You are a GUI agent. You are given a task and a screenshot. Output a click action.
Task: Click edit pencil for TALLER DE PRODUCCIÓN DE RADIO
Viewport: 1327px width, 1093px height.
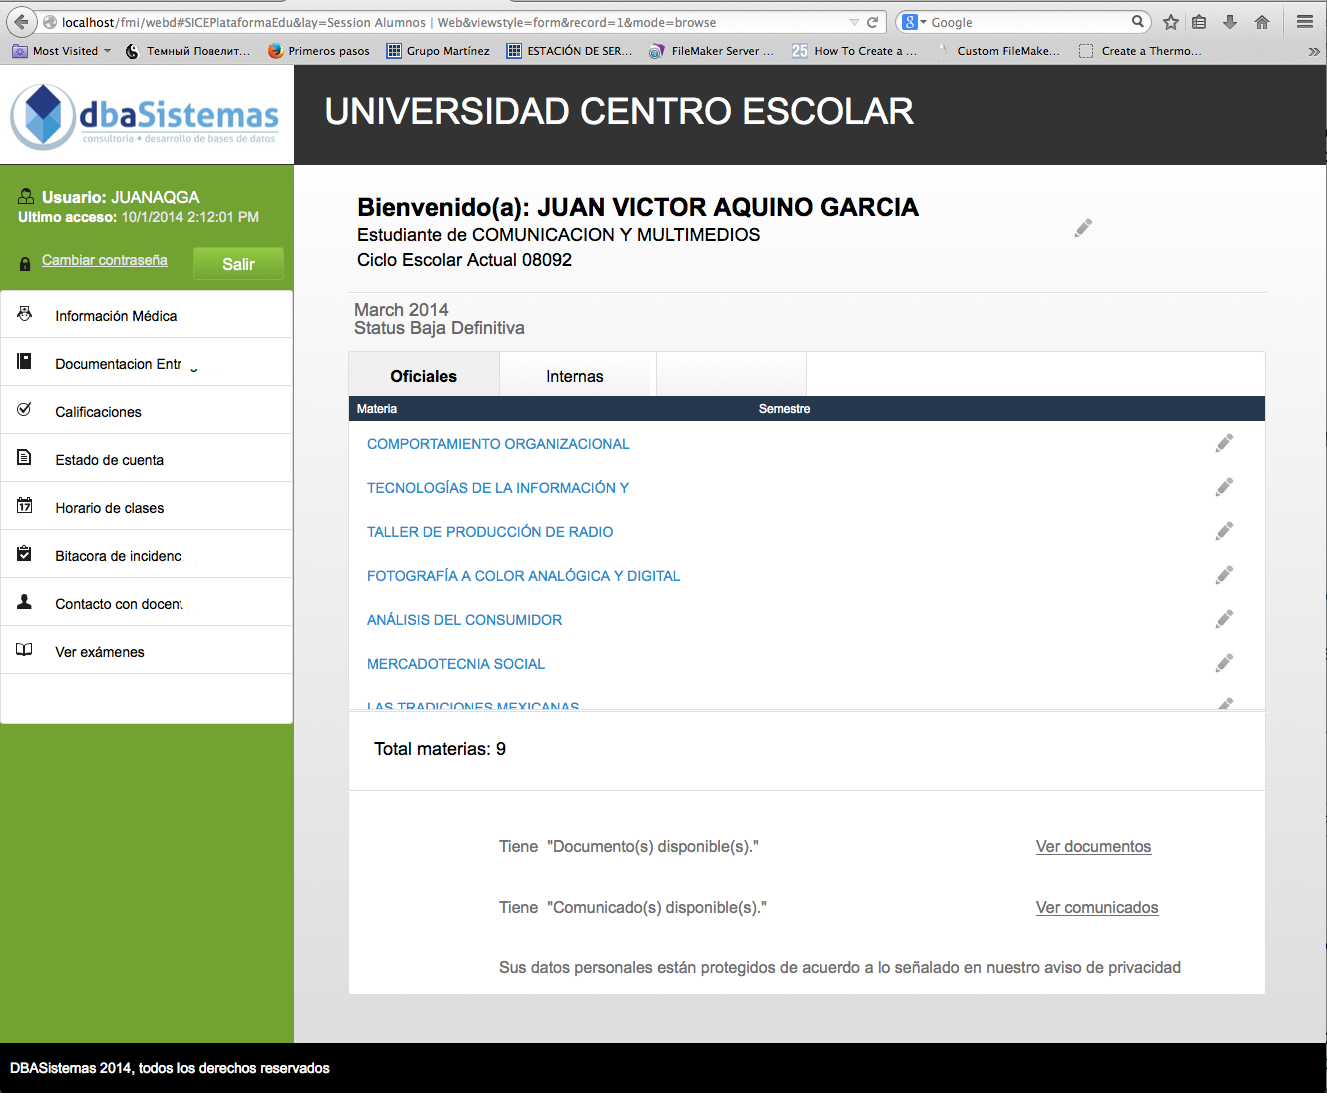click(x=1224, y=531)
